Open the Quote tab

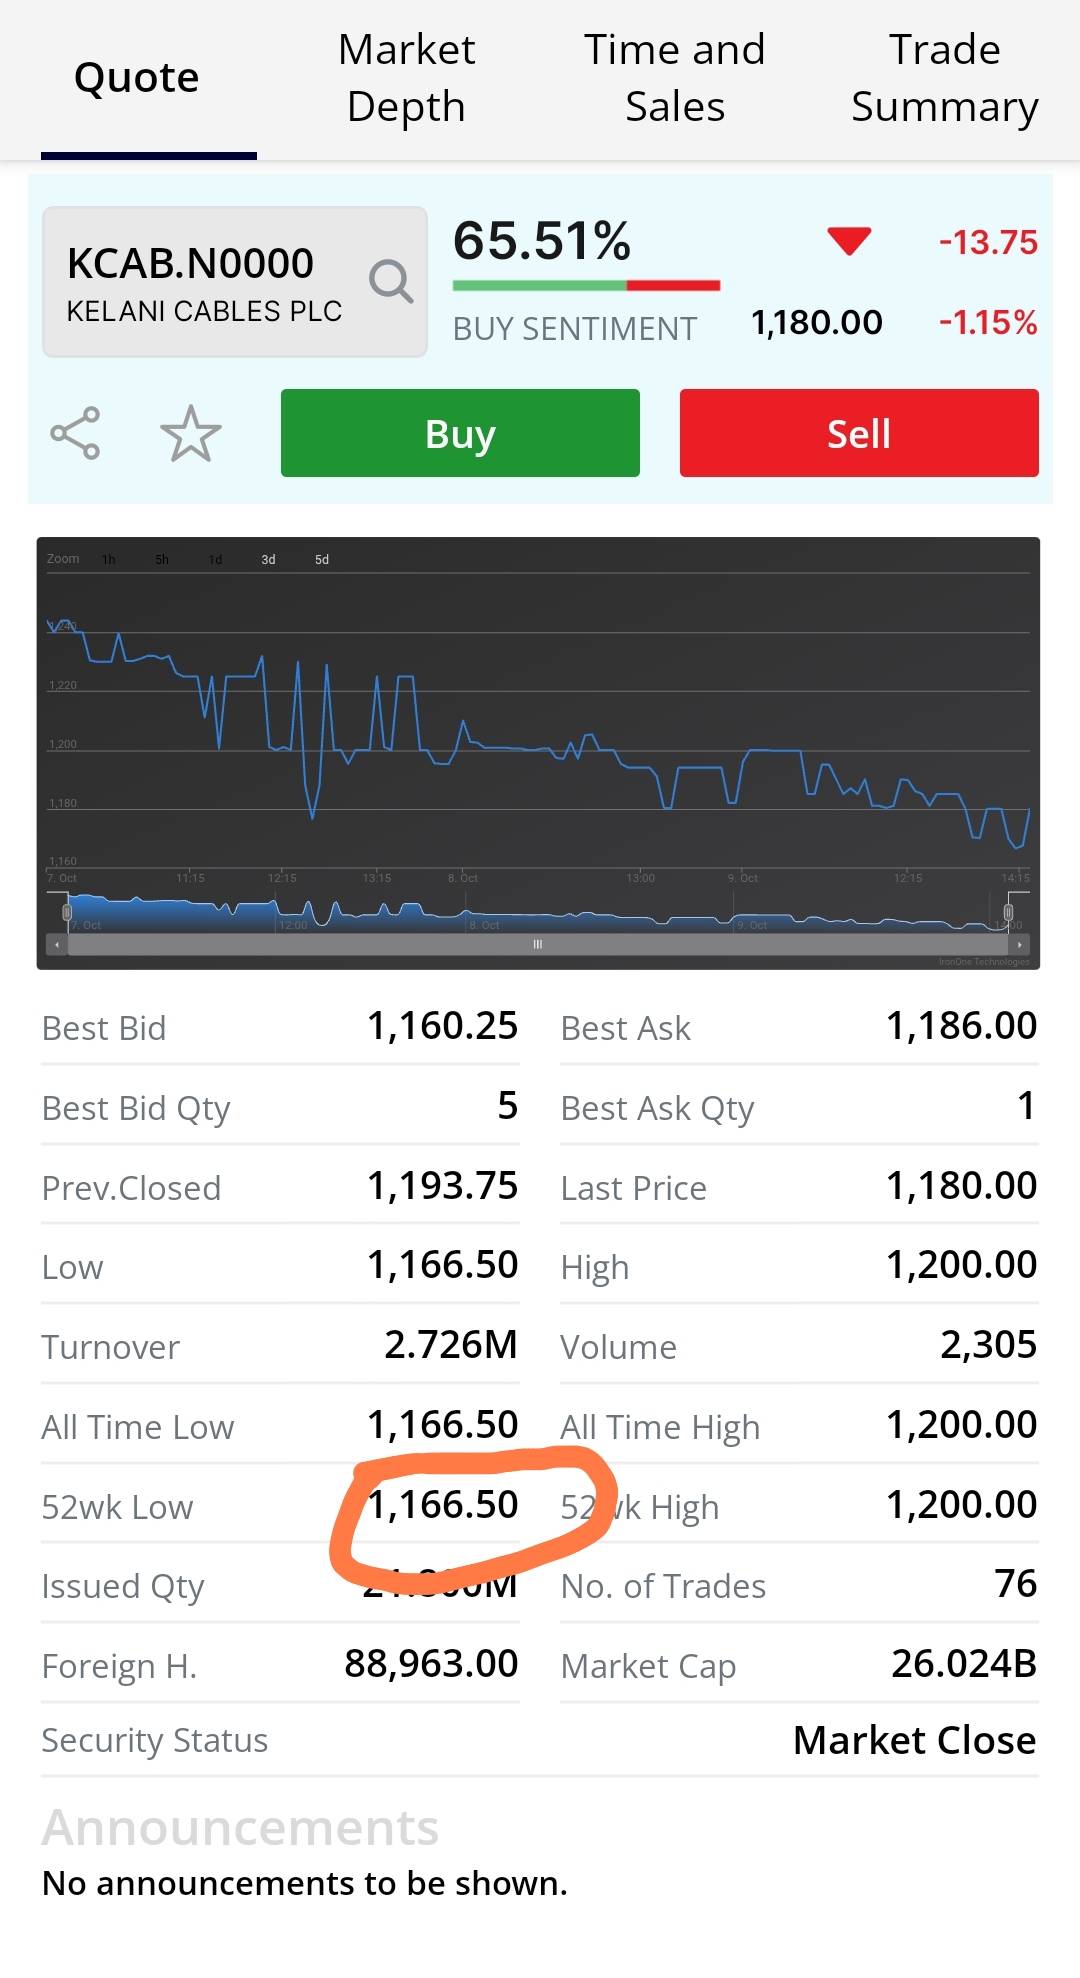coord(137,78)
